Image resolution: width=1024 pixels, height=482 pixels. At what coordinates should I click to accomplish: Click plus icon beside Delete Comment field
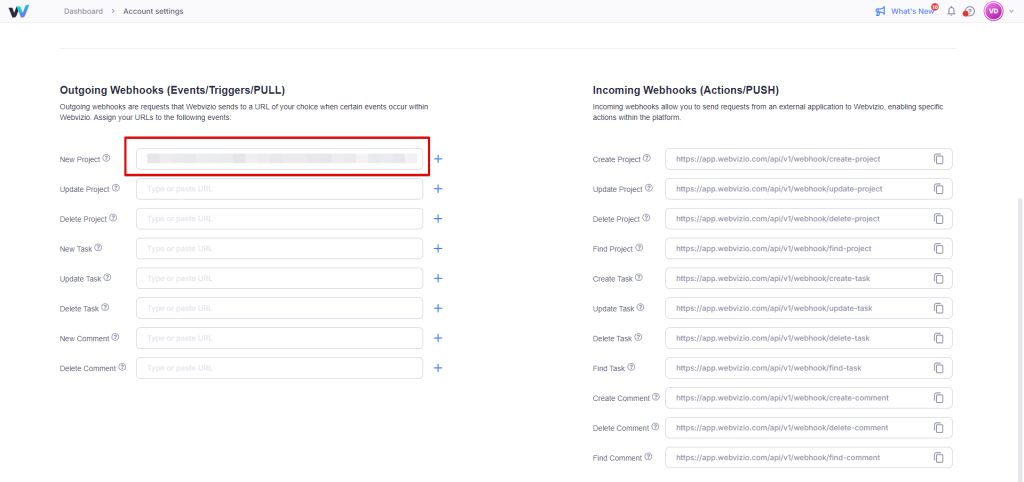coord(438,368)
